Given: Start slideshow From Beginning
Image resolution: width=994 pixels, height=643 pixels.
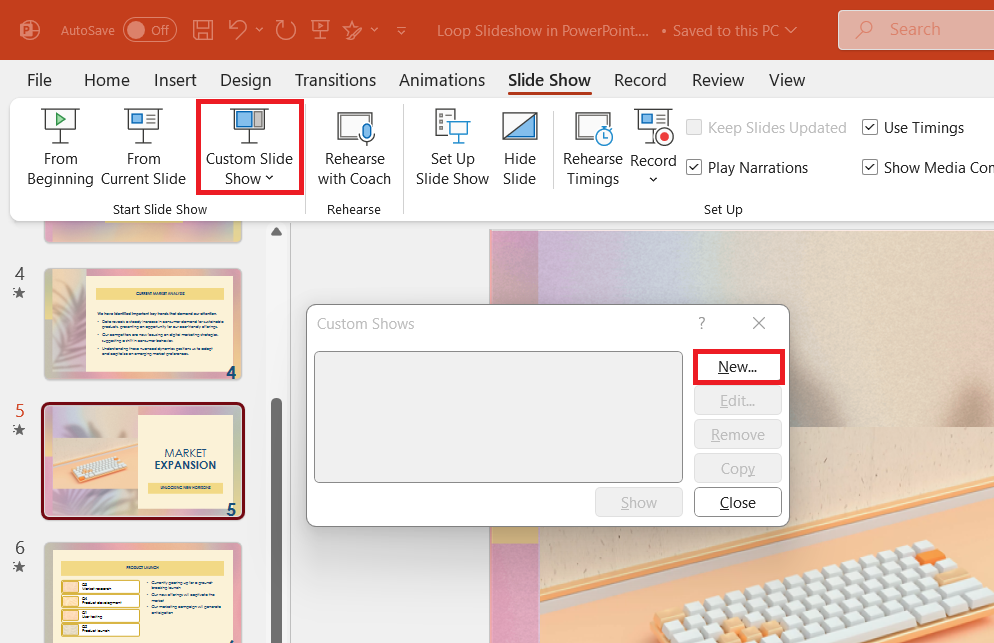Looking at the screenshot, I should [x=60, y=147].
